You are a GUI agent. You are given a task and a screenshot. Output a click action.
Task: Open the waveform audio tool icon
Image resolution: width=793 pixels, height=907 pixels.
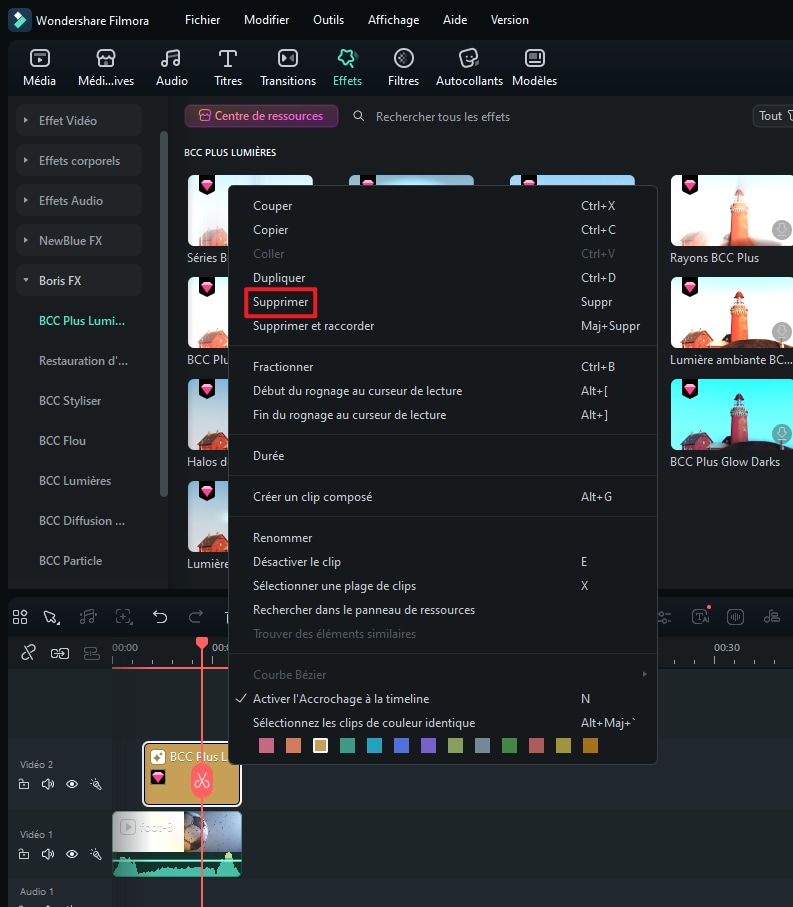pyautogui.click(x=735, y=617)
